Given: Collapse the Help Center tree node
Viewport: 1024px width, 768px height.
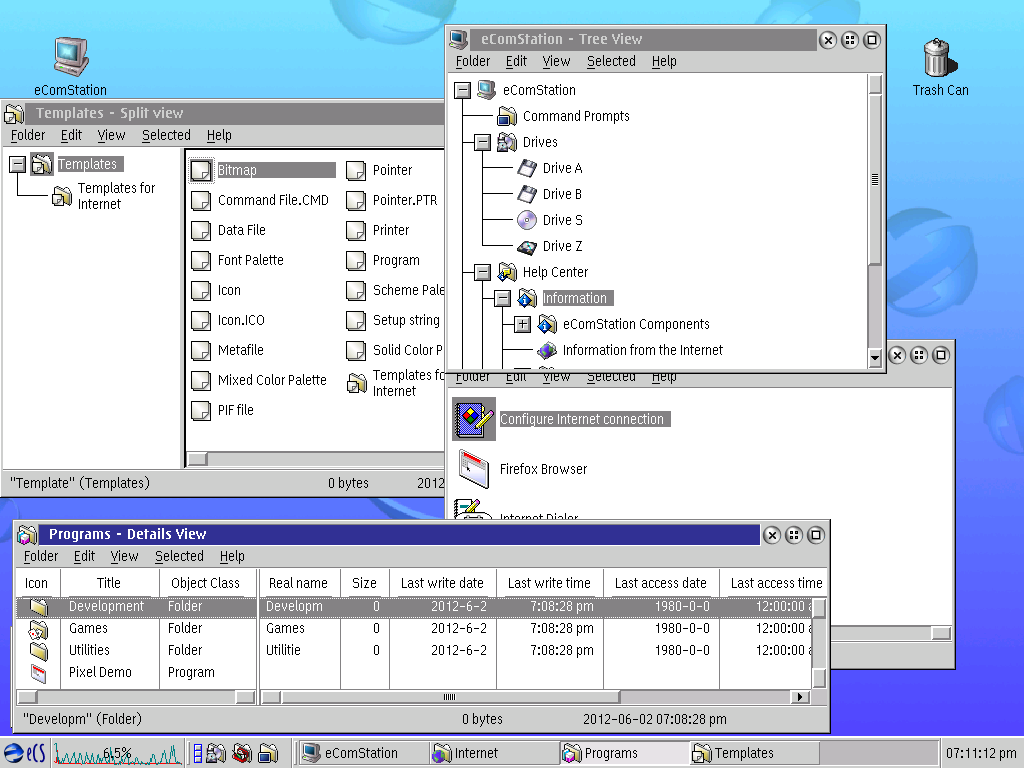Looking at the screenshot, I should point(482,272).
